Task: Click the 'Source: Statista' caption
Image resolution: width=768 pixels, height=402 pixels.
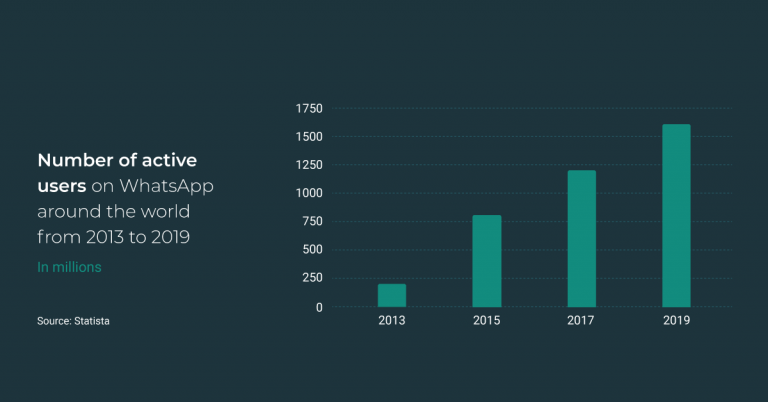Action: click(x=73, y=321)
